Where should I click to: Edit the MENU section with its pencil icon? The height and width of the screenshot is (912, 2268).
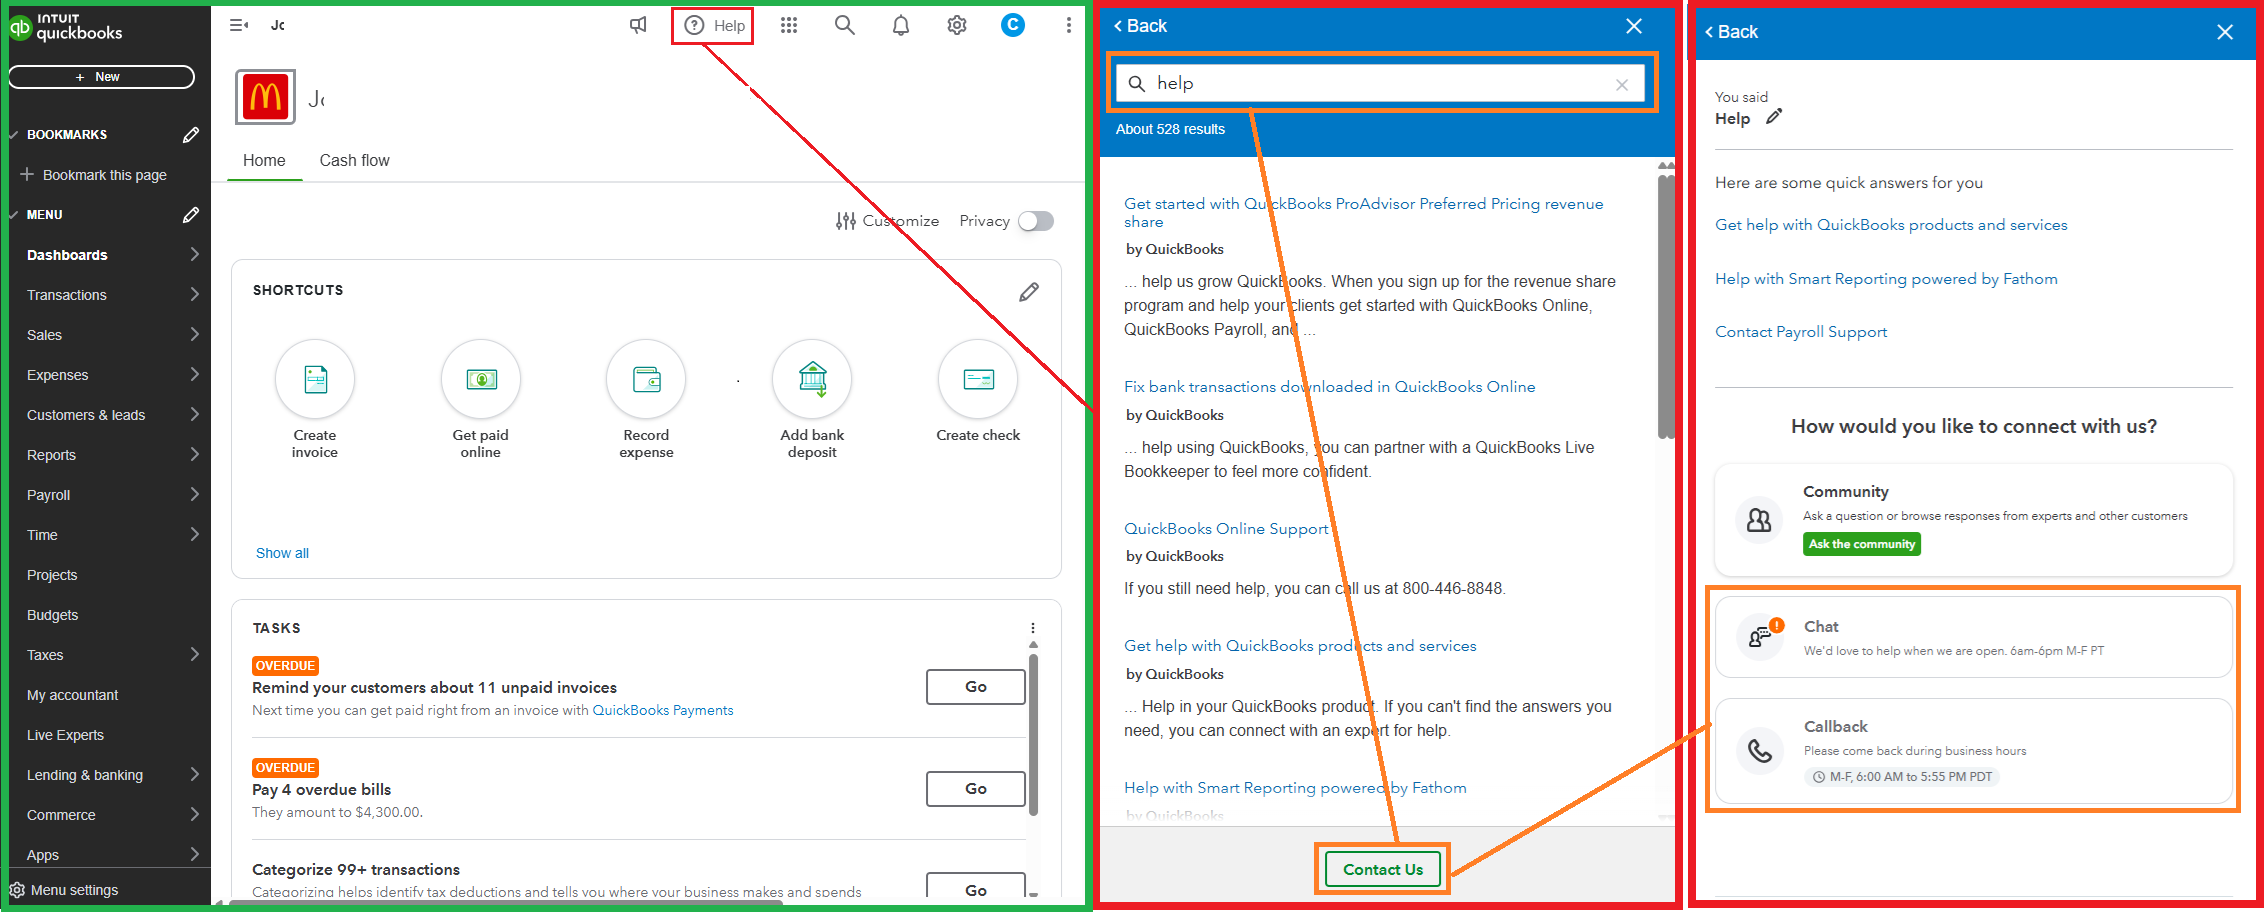pyautogui.click(x=191, y=215)
